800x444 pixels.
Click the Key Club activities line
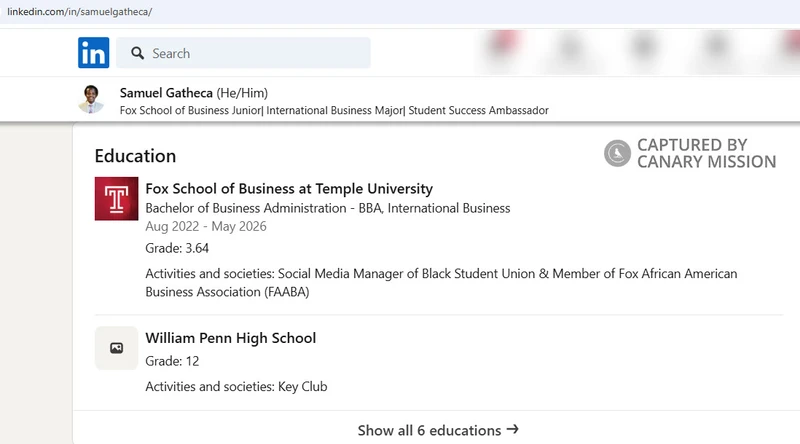click(x=236, y=386)
